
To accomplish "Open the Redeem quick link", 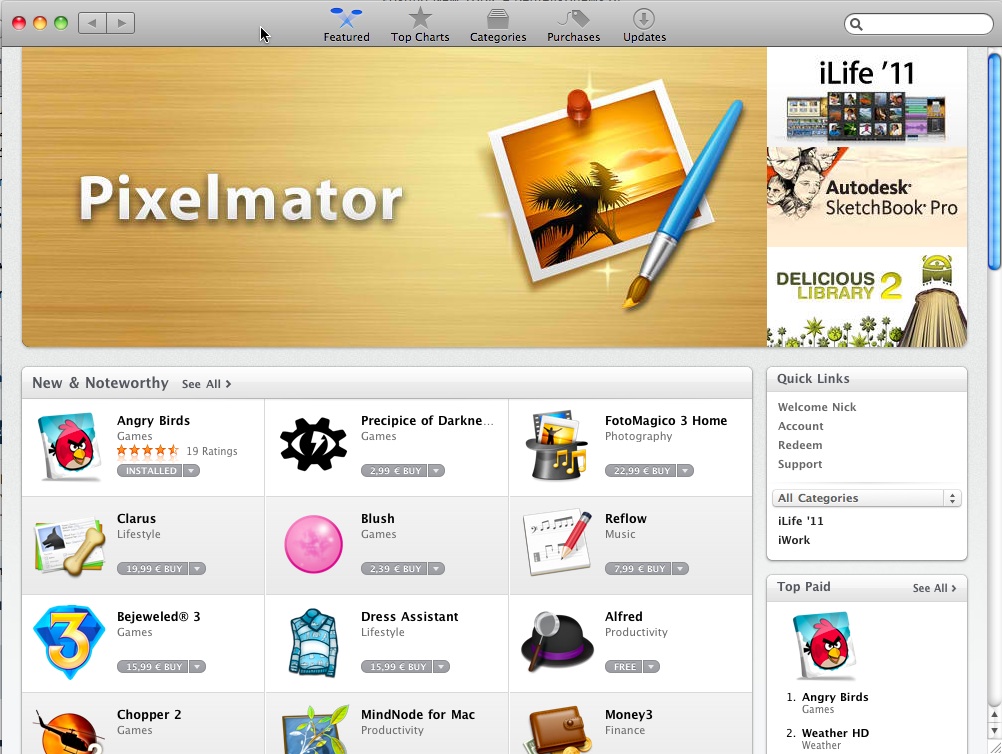I will [x=800, y=445].
